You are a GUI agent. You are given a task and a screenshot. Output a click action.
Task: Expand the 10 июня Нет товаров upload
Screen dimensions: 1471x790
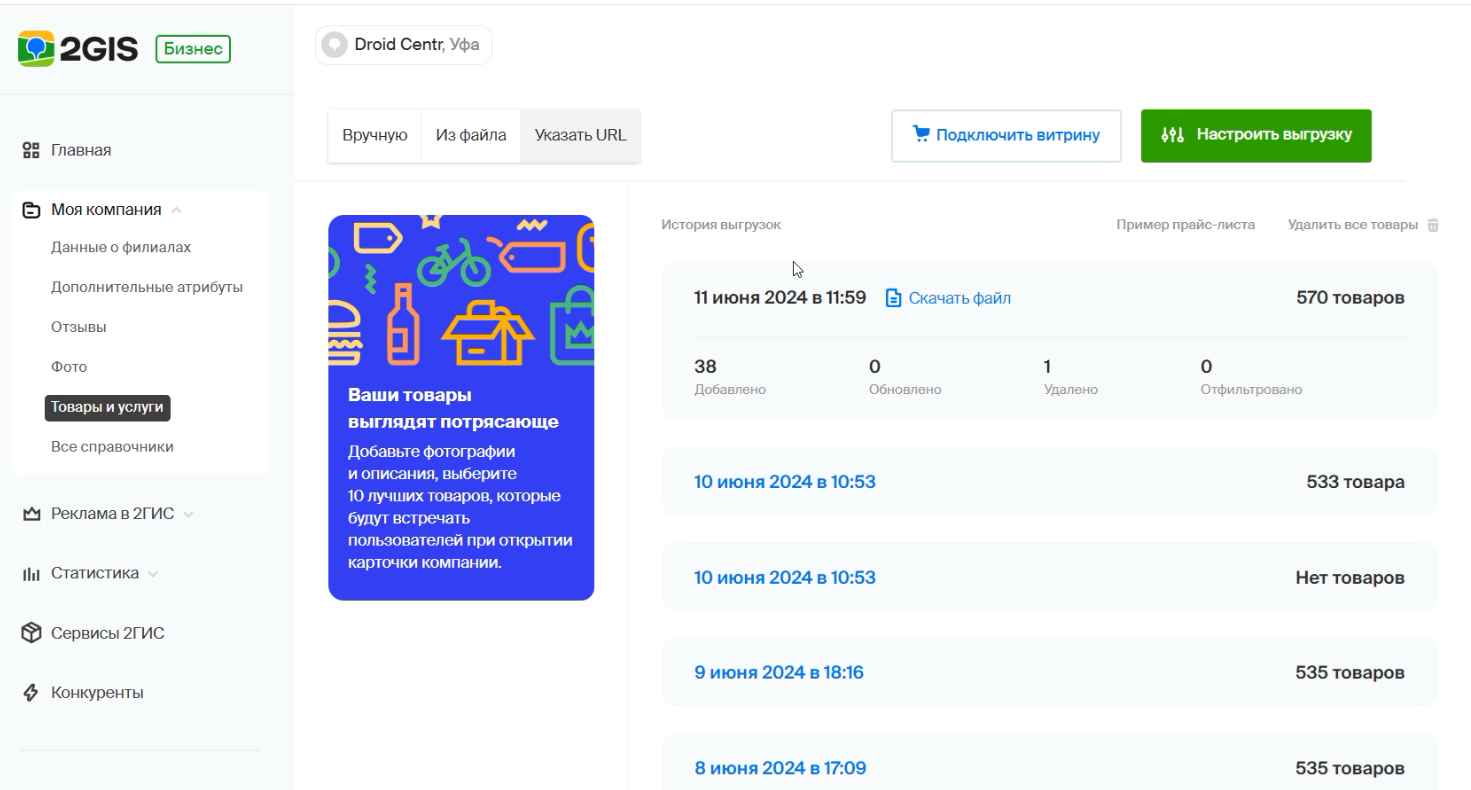pyautogui.click(x=1049, y=577)
